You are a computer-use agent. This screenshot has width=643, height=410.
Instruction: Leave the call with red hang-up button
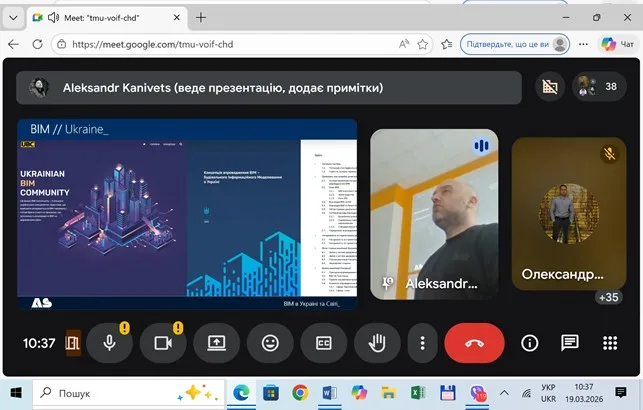click(x=474, y=343)
